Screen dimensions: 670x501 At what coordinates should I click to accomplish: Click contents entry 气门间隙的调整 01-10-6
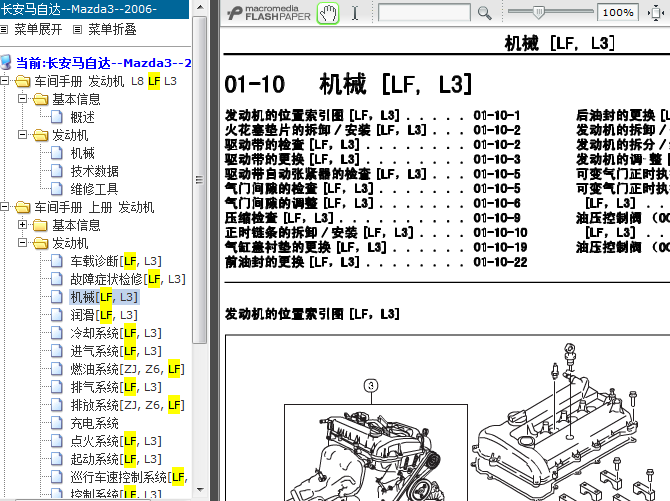coord(373,203)
